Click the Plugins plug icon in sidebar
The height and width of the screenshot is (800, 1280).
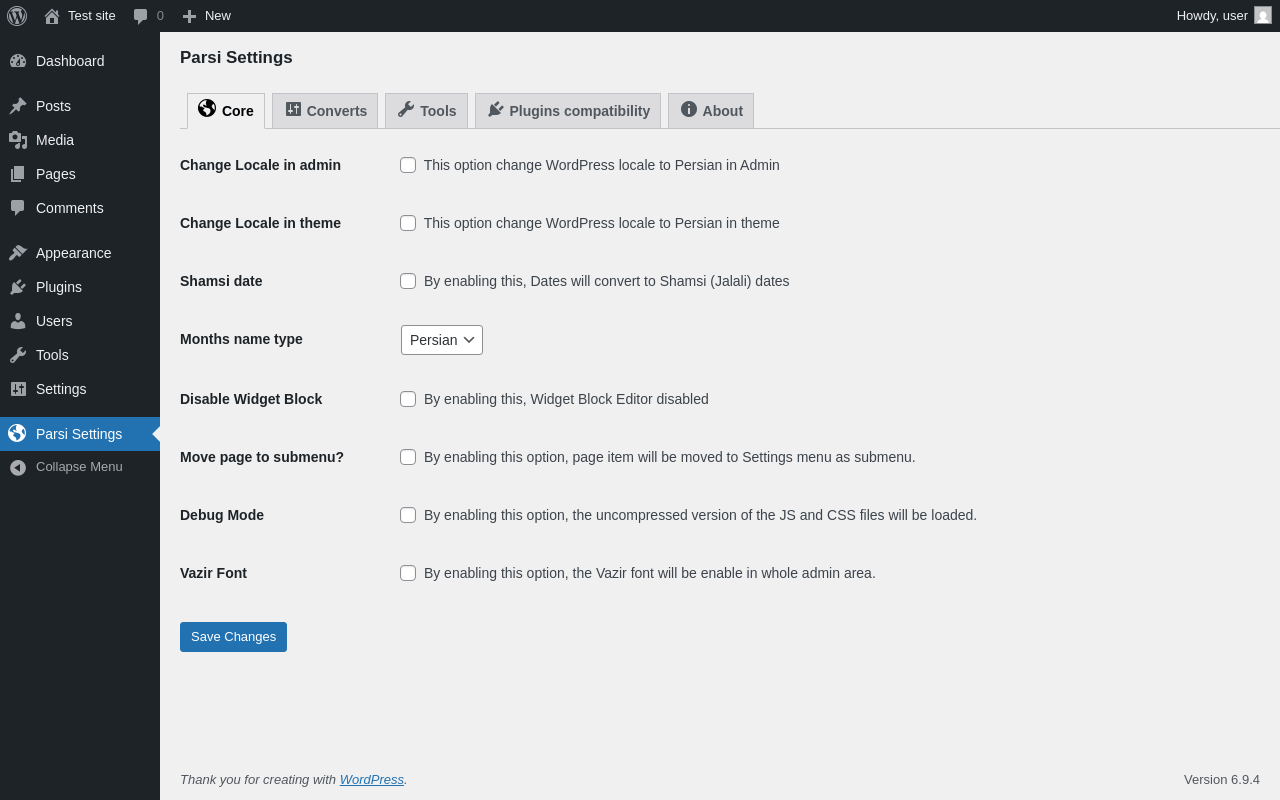point(18,287)
